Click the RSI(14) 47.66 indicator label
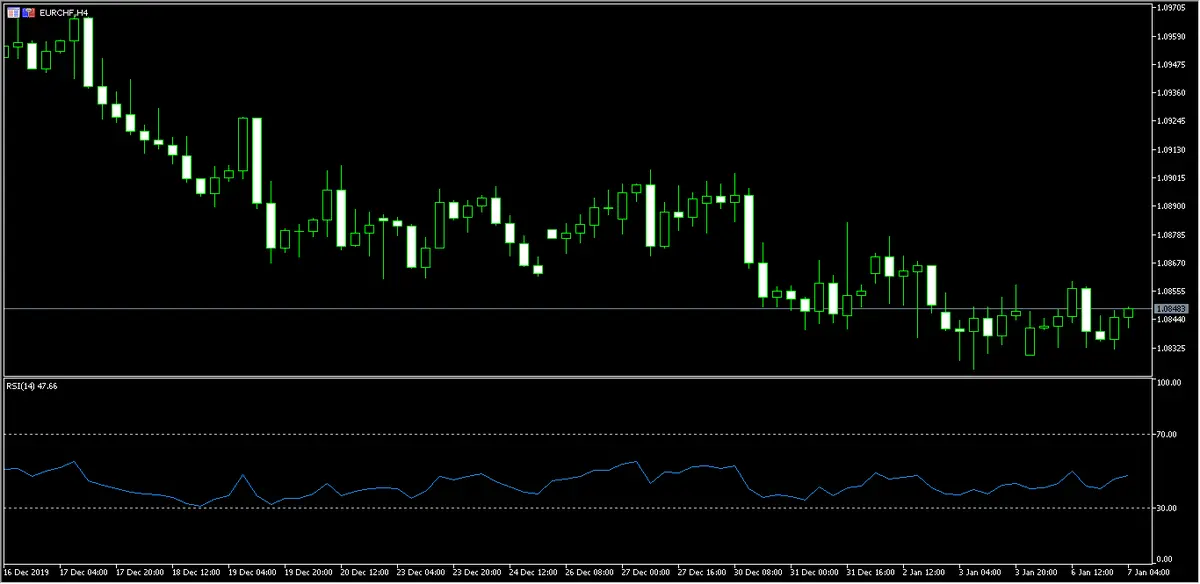This screenshot has height=584, width=1200. (x=32, y=386)
